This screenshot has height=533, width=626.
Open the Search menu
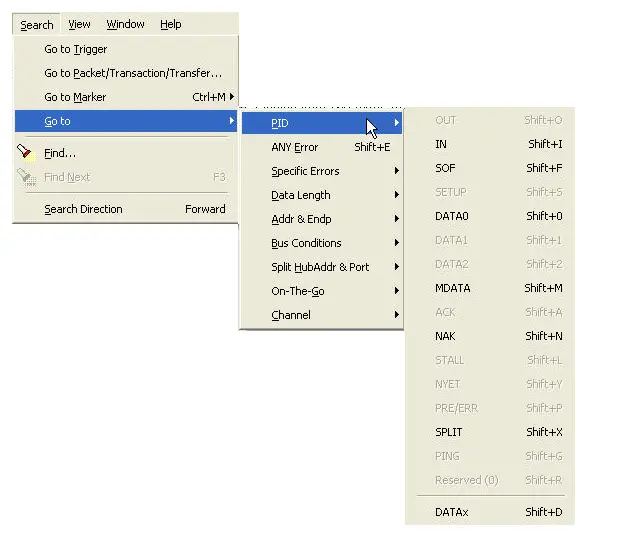coord(37,25)
